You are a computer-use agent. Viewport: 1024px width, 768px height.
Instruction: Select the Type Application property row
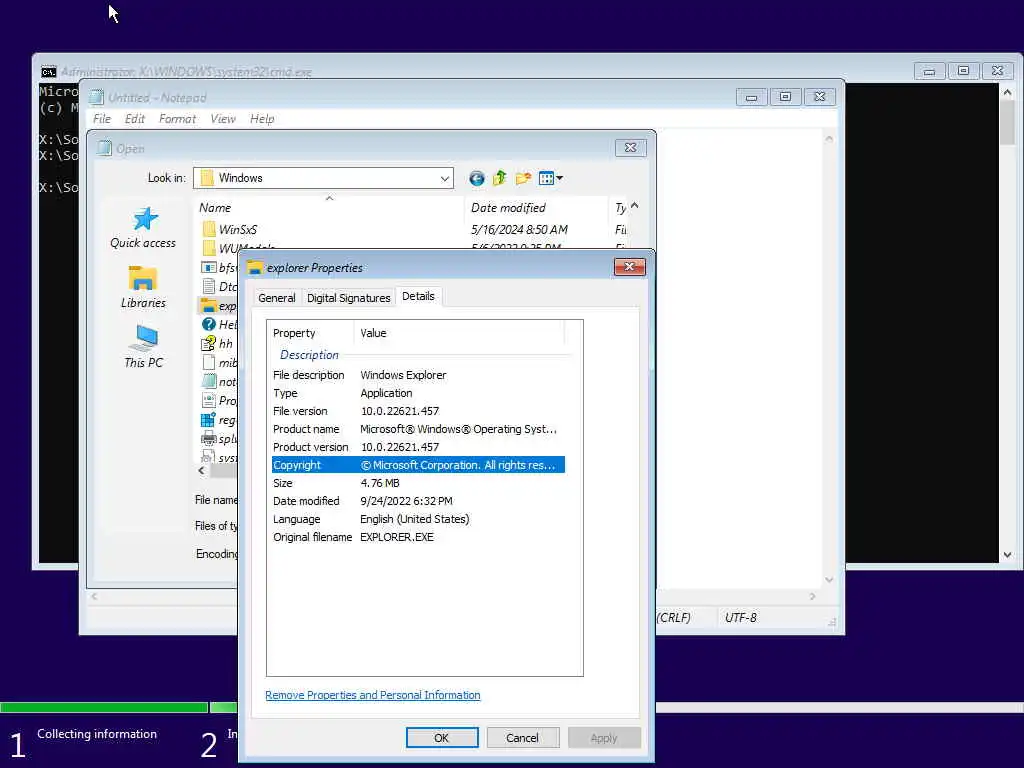pos(418,393)
